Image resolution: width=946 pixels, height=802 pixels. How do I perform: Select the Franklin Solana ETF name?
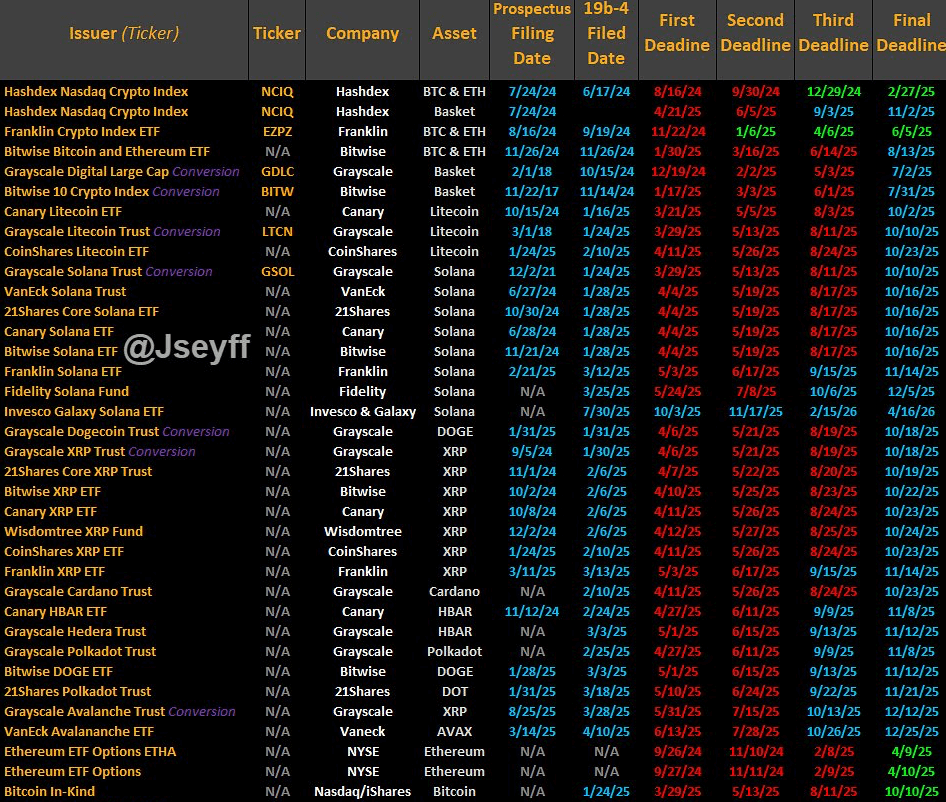tap(63, 372)
